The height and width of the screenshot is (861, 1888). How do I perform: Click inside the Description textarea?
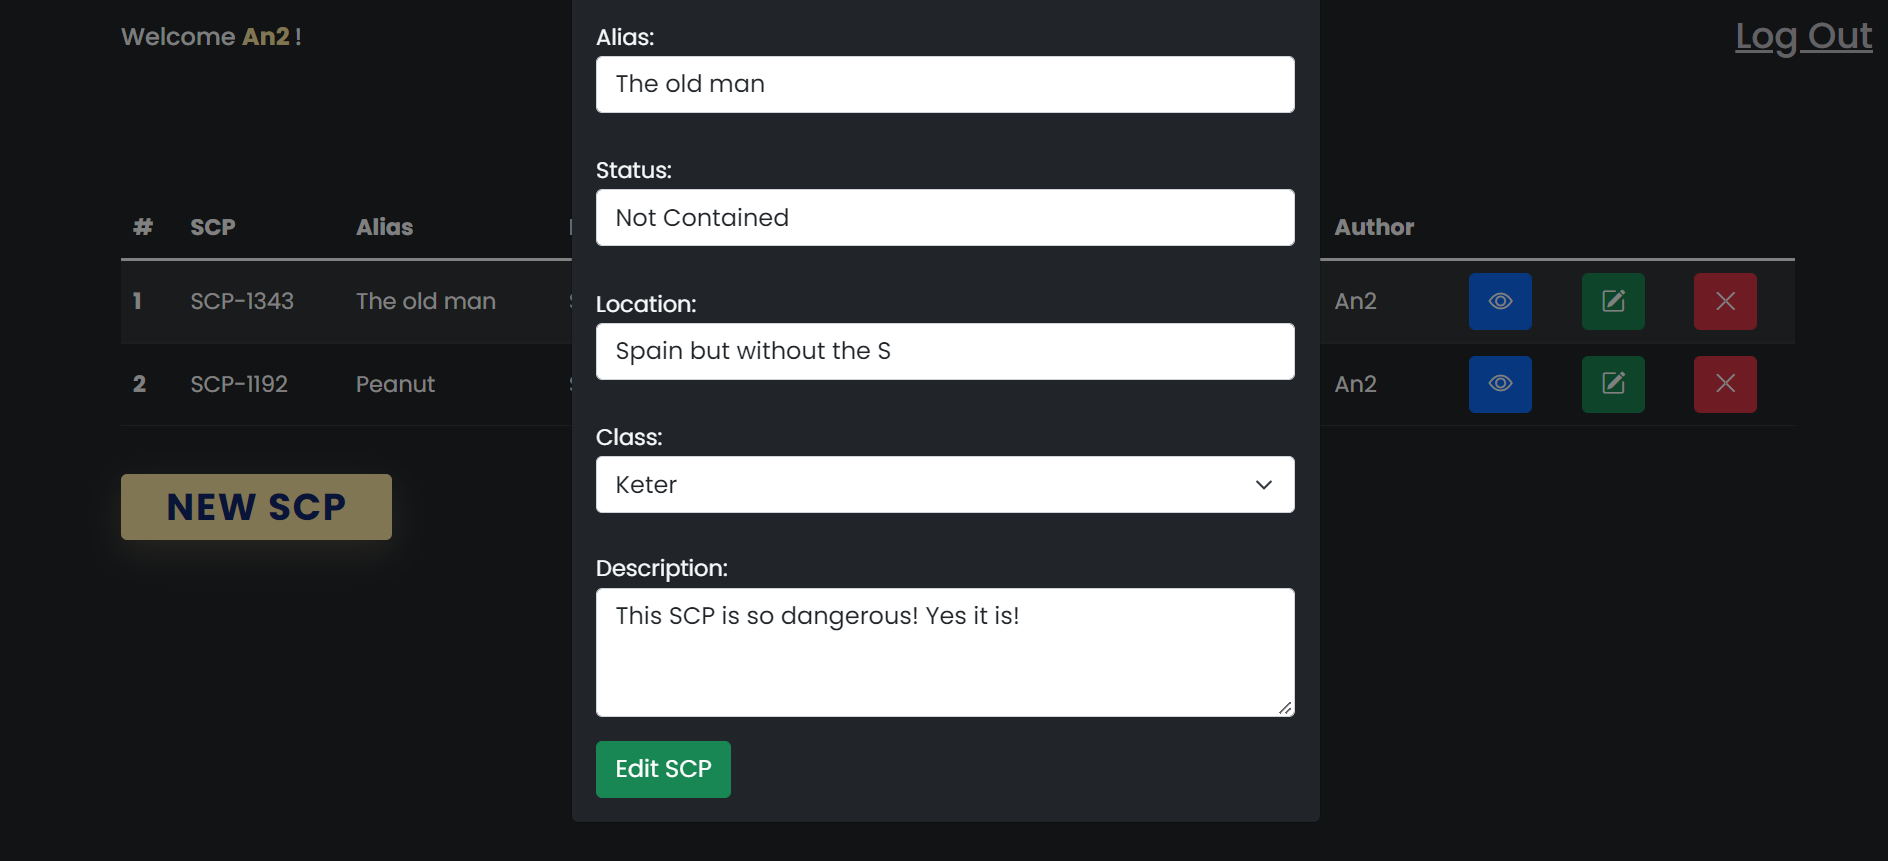pyautogui.click(x=945, y=660)
